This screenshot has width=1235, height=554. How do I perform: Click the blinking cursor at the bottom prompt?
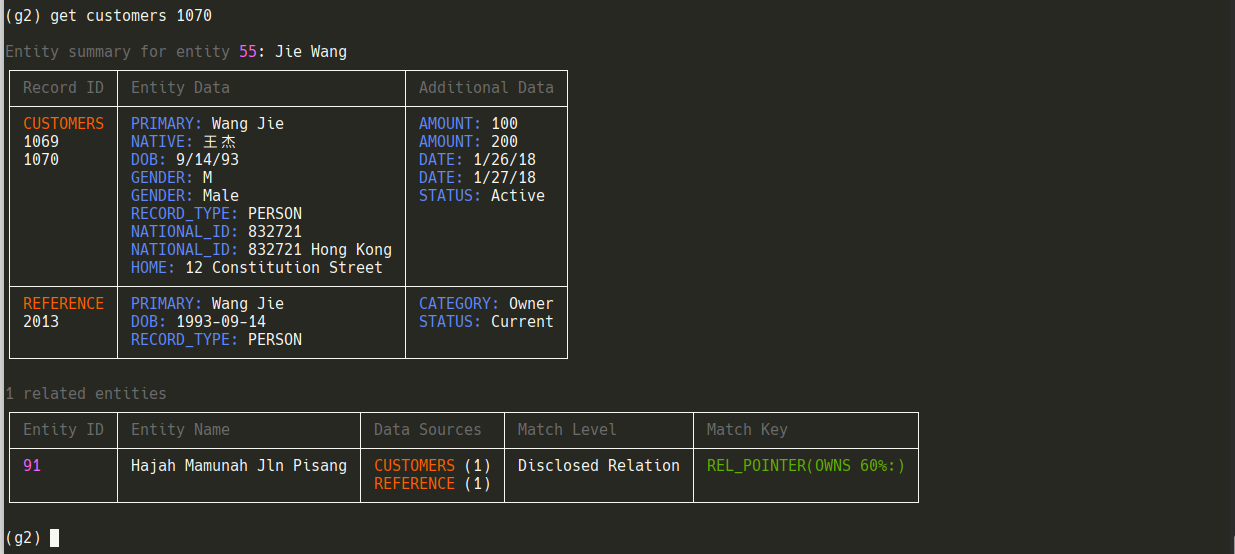tap(54, 538)
